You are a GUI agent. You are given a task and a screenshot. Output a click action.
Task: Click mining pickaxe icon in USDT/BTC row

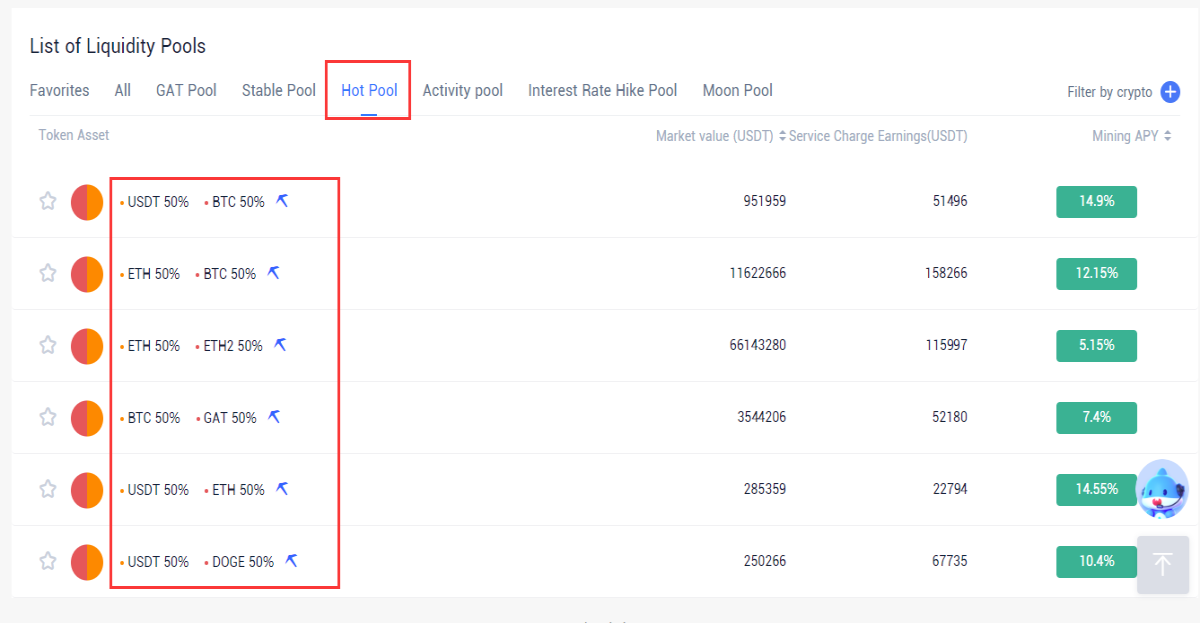coord(283,201)
